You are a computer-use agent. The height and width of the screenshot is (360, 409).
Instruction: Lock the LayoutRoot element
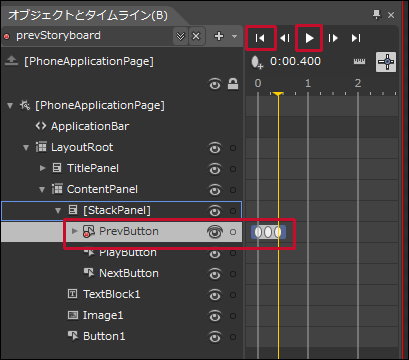(x=233, y=148)
